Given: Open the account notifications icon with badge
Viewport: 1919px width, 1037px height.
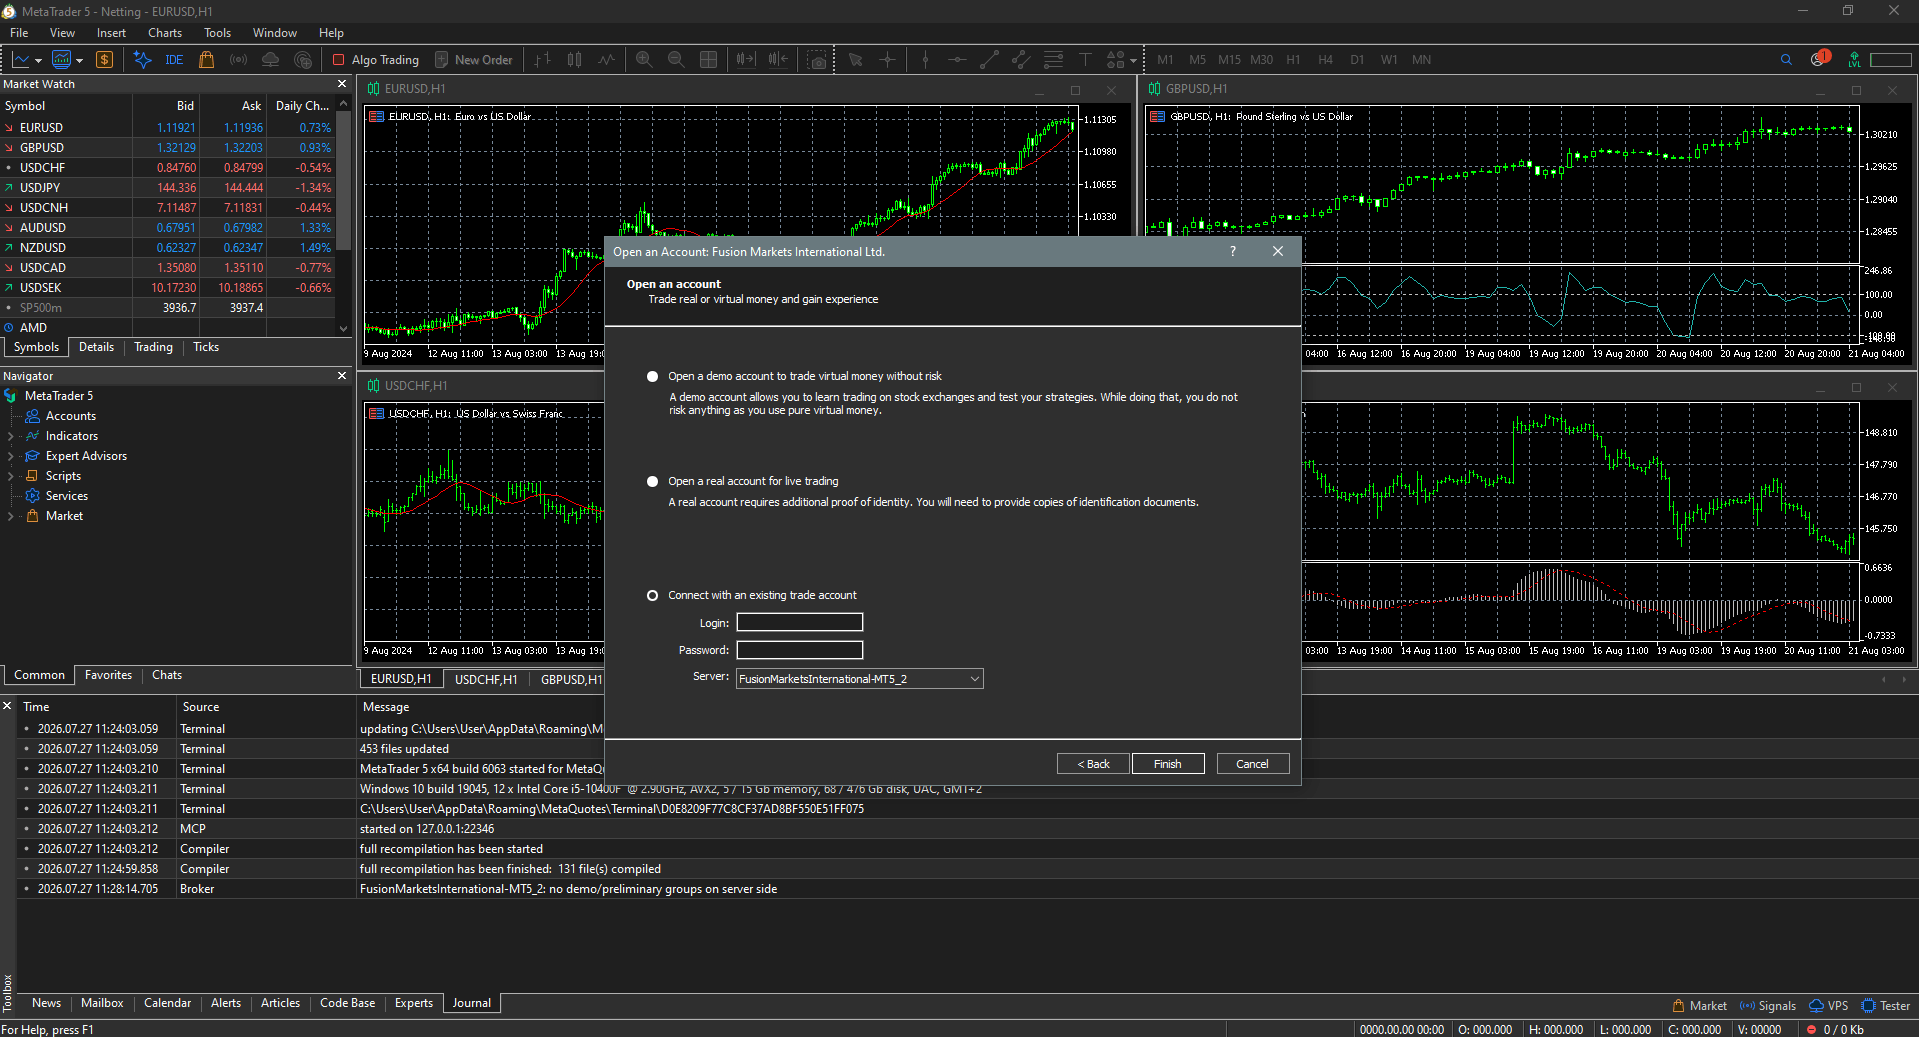Looking at the screenshot, I should pyautogui.click(x=1820, y=59).
